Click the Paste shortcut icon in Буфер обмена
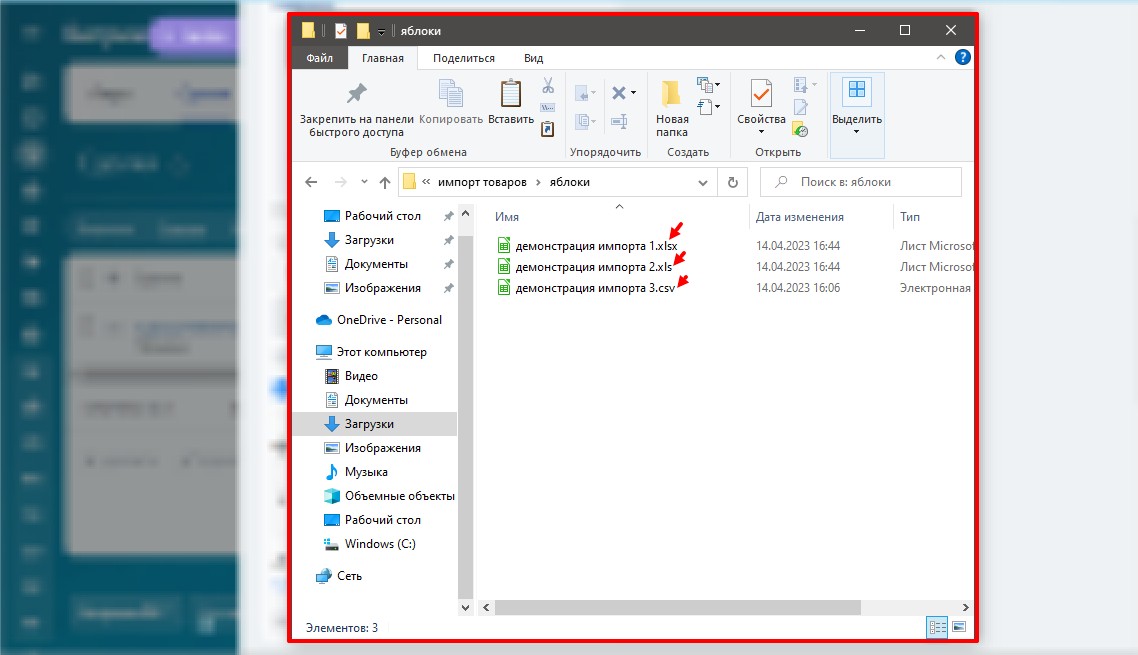The width and height of the screenshot is (1138, 655). click(x=548, y=129)
